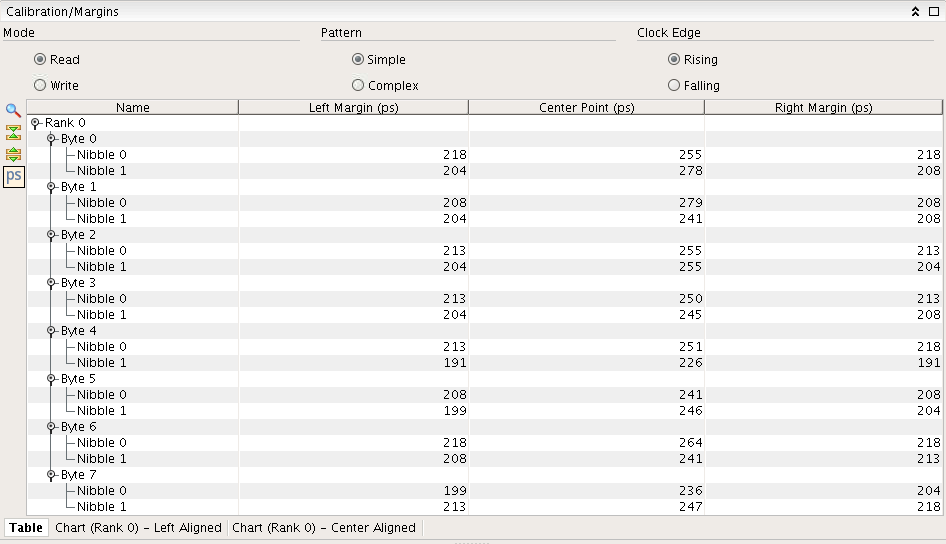The width and height of the screenshot is (946, 544).
Task: Choose the Simple pattern radio button
Action: (358, 60)
